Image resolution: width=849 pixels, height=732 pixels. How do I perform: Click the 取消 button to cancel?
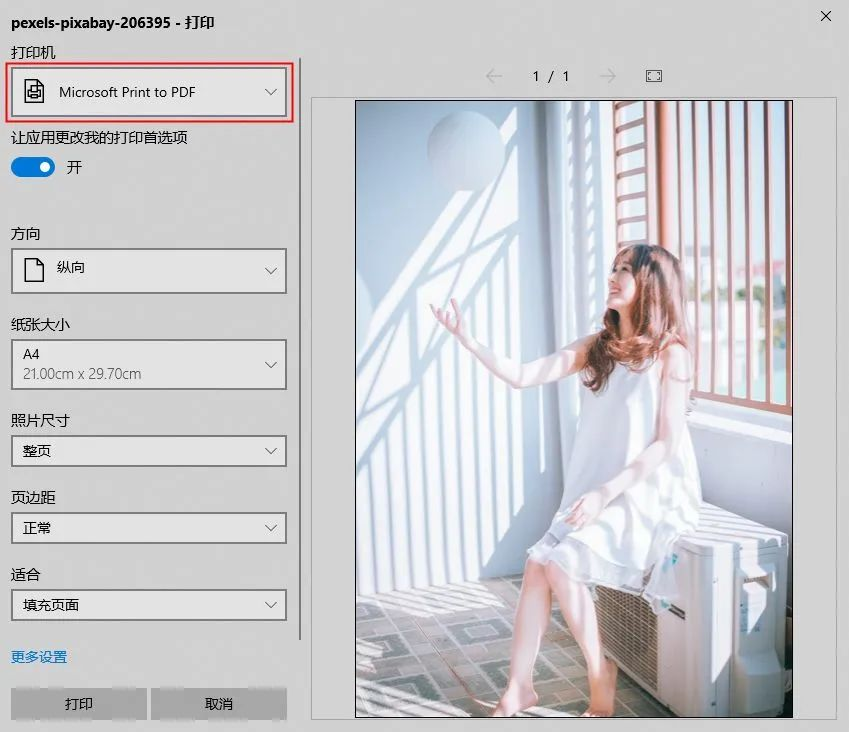click(x=218, y=703)
